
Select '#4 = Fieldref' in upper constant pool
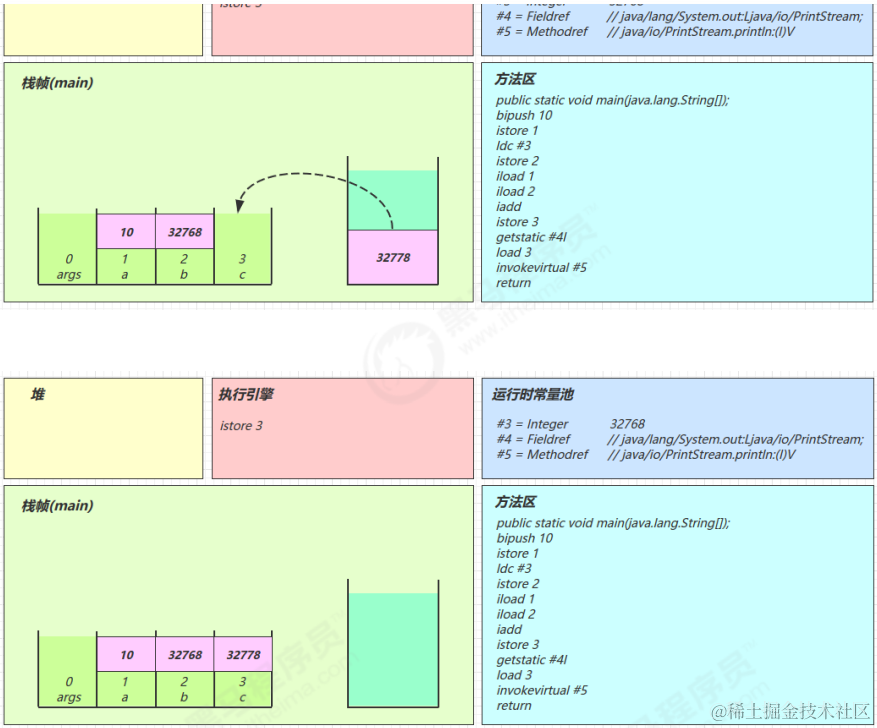click(532, 16)
